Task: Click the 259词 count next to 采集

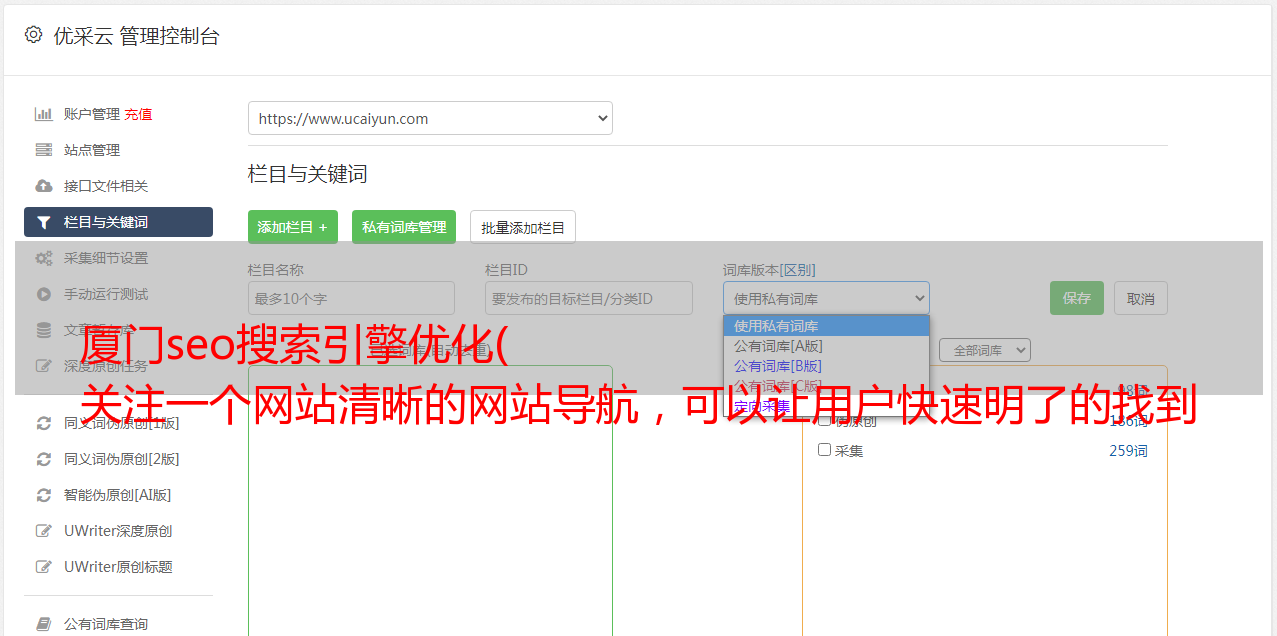Action: (1128, 451)
